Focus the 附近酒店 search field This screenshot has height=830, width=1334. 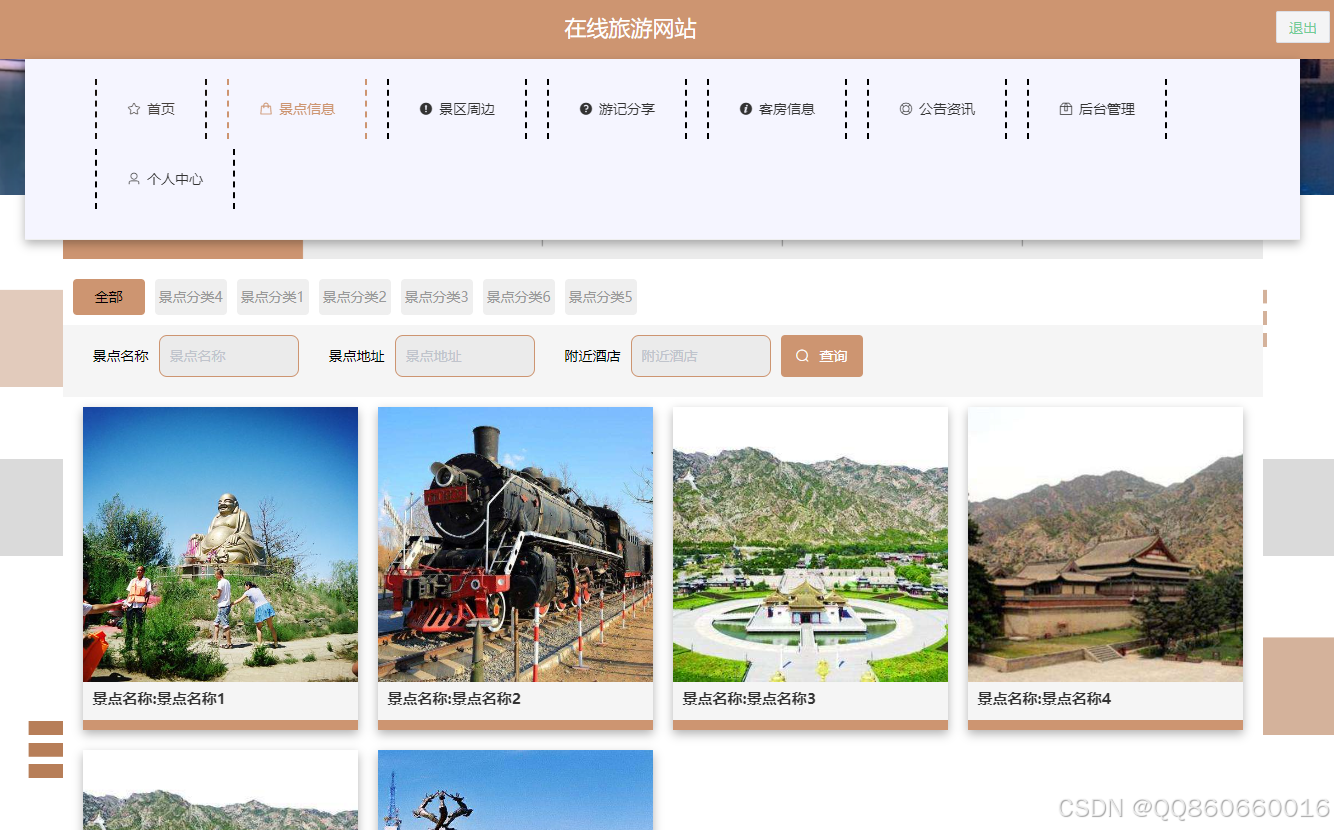pos(701,356)
